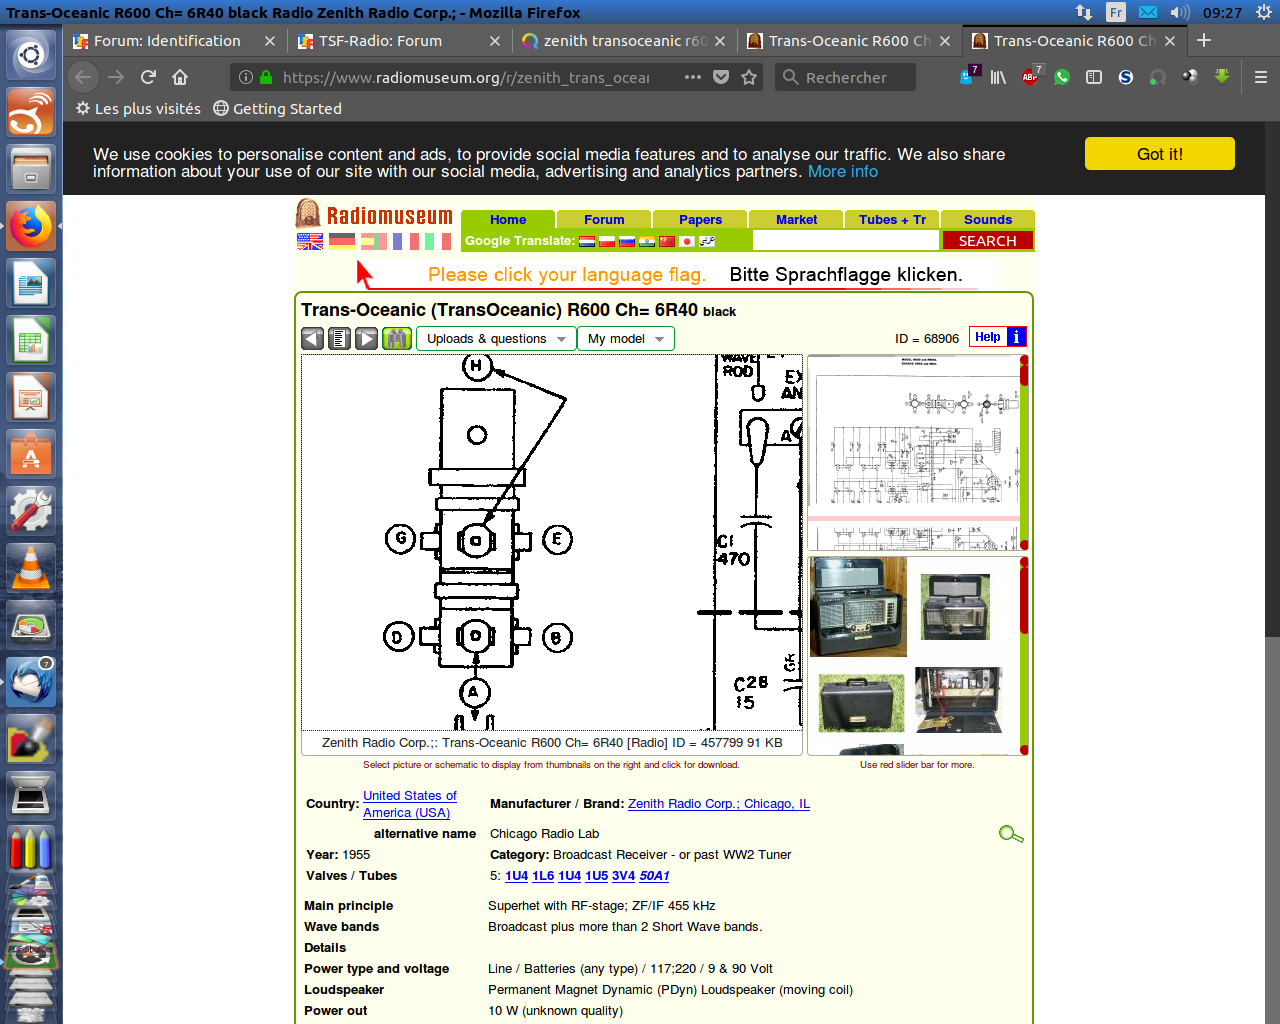Show next model with right arrow button

[367, 339]
